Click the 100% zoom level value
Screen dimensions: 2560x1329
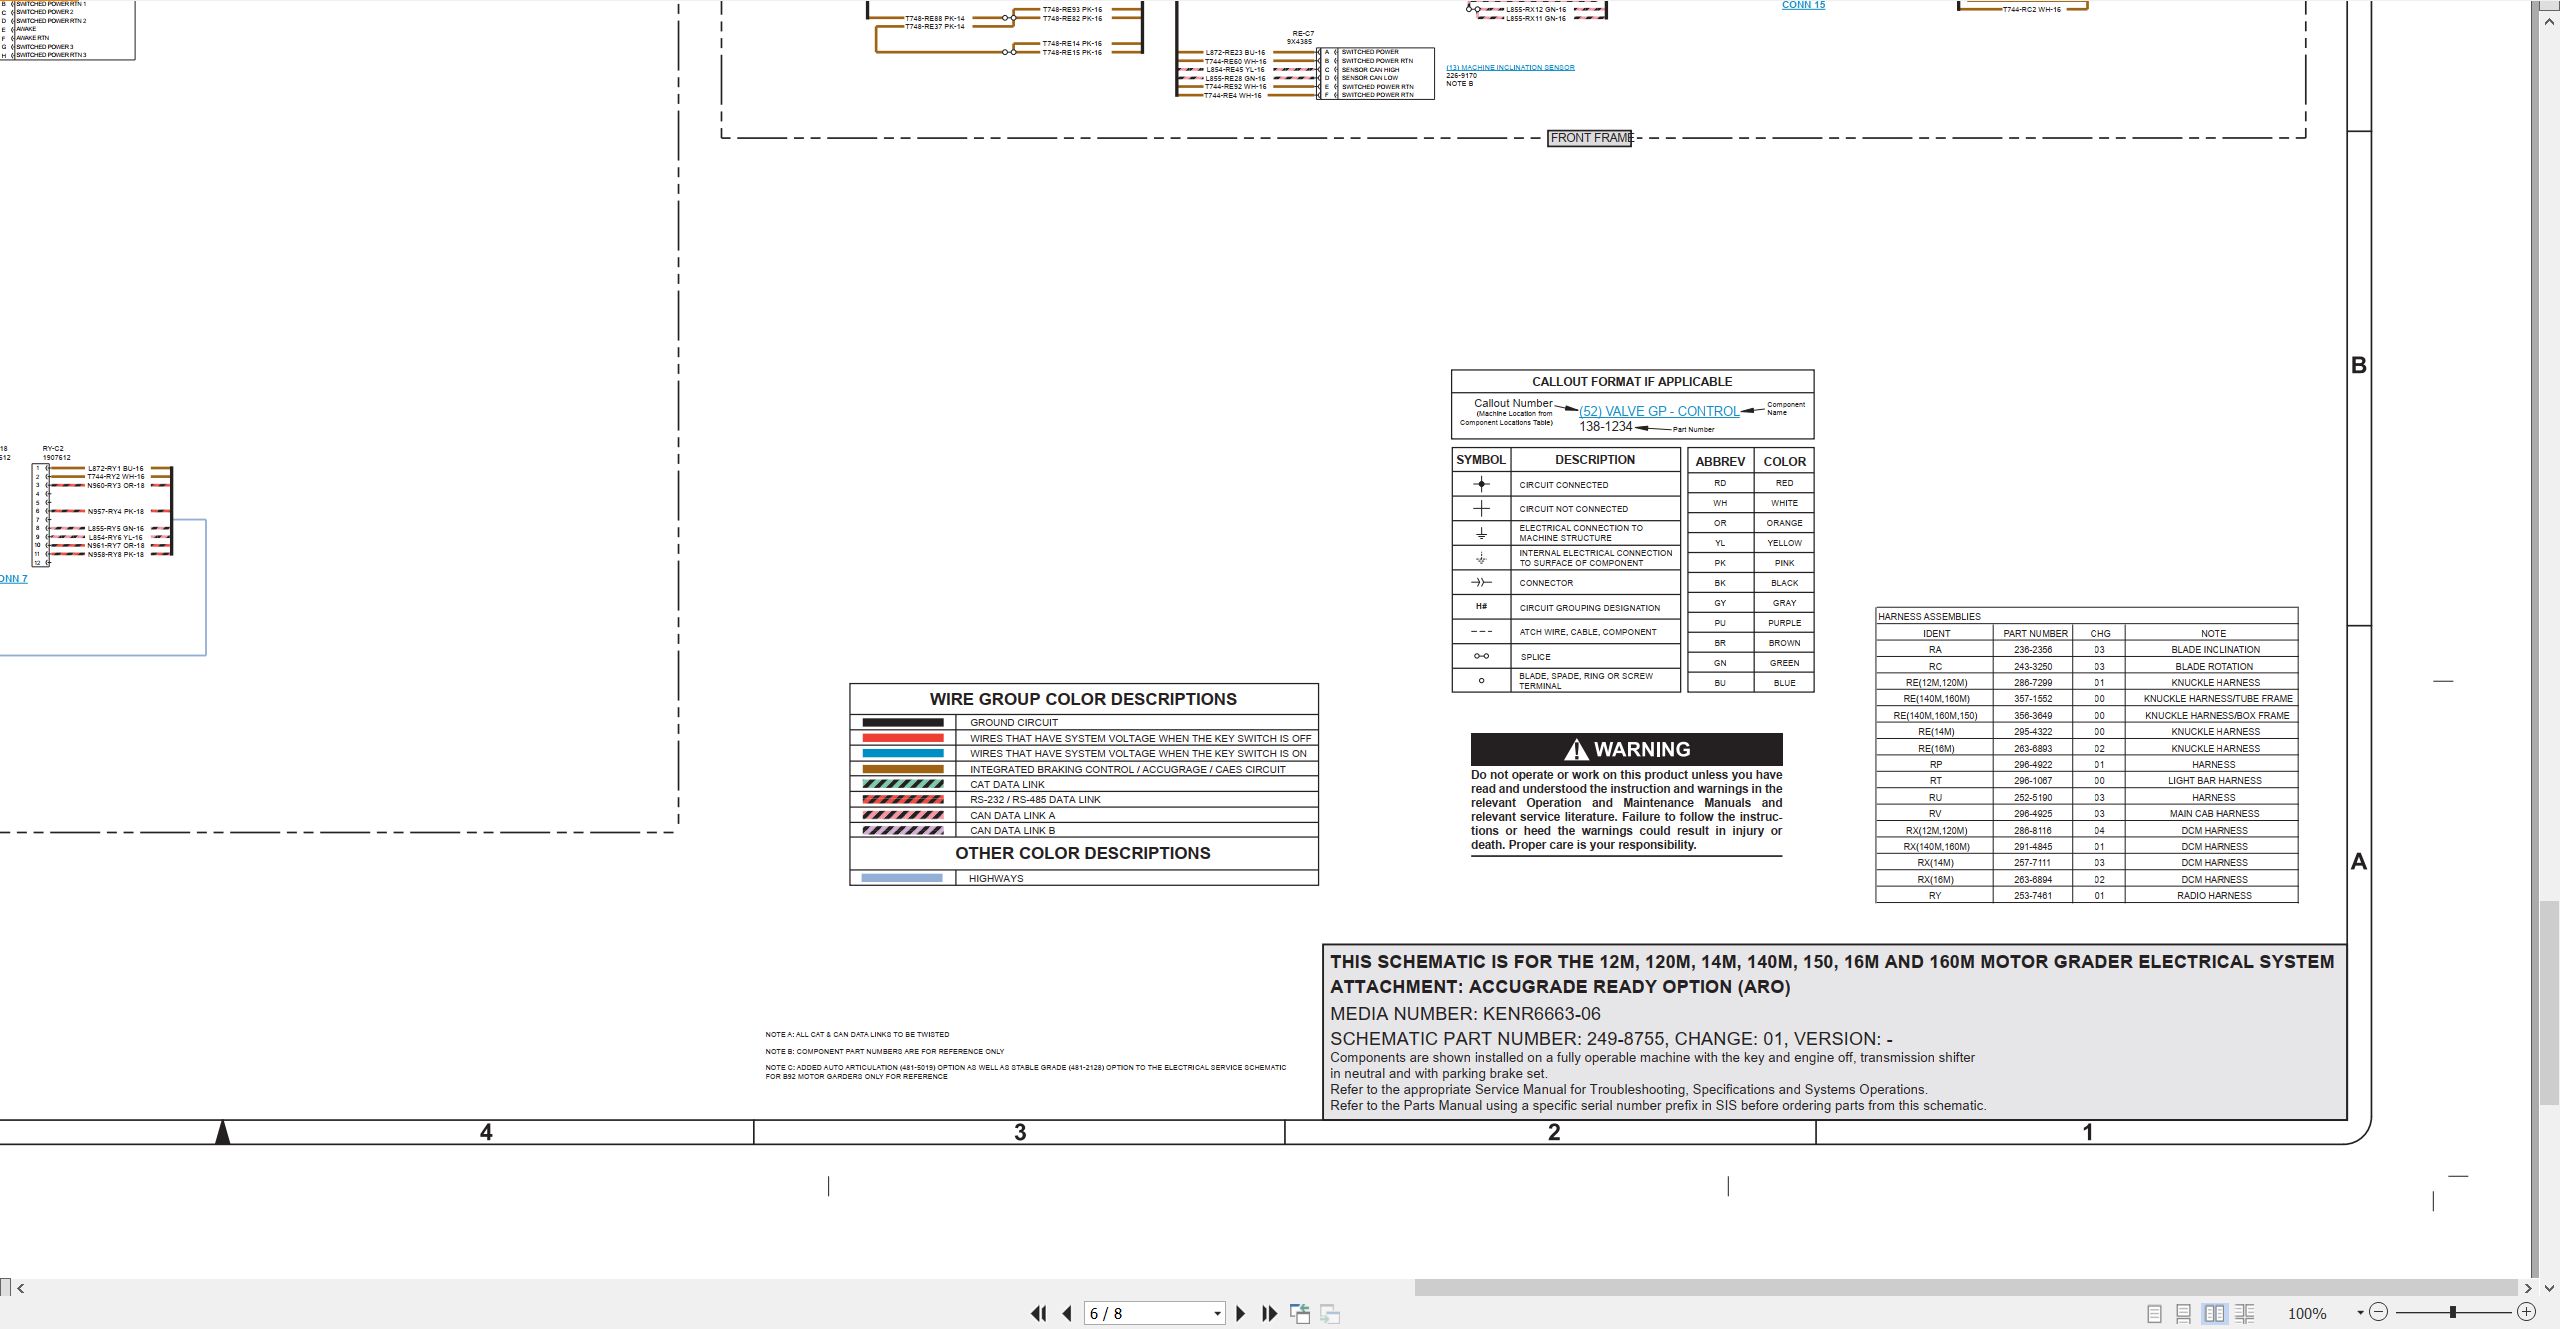click(x=2307, y=1313)
